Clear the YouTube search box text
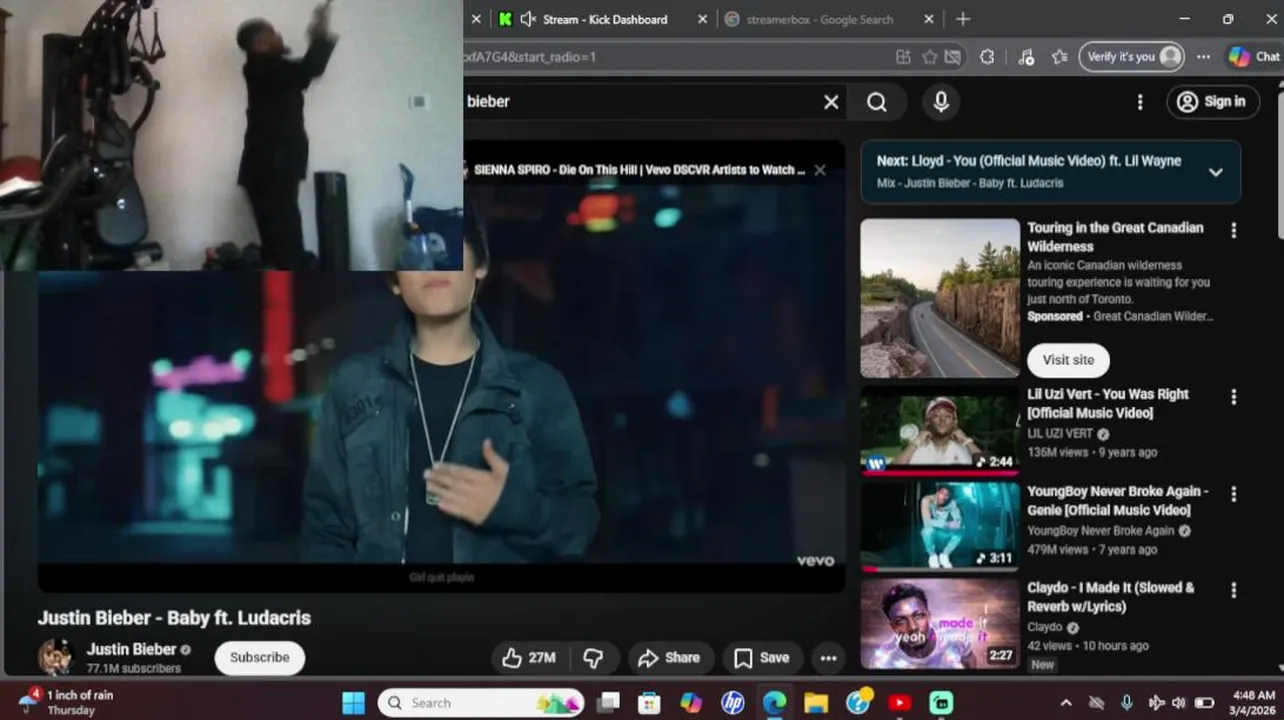 point(831,102)
